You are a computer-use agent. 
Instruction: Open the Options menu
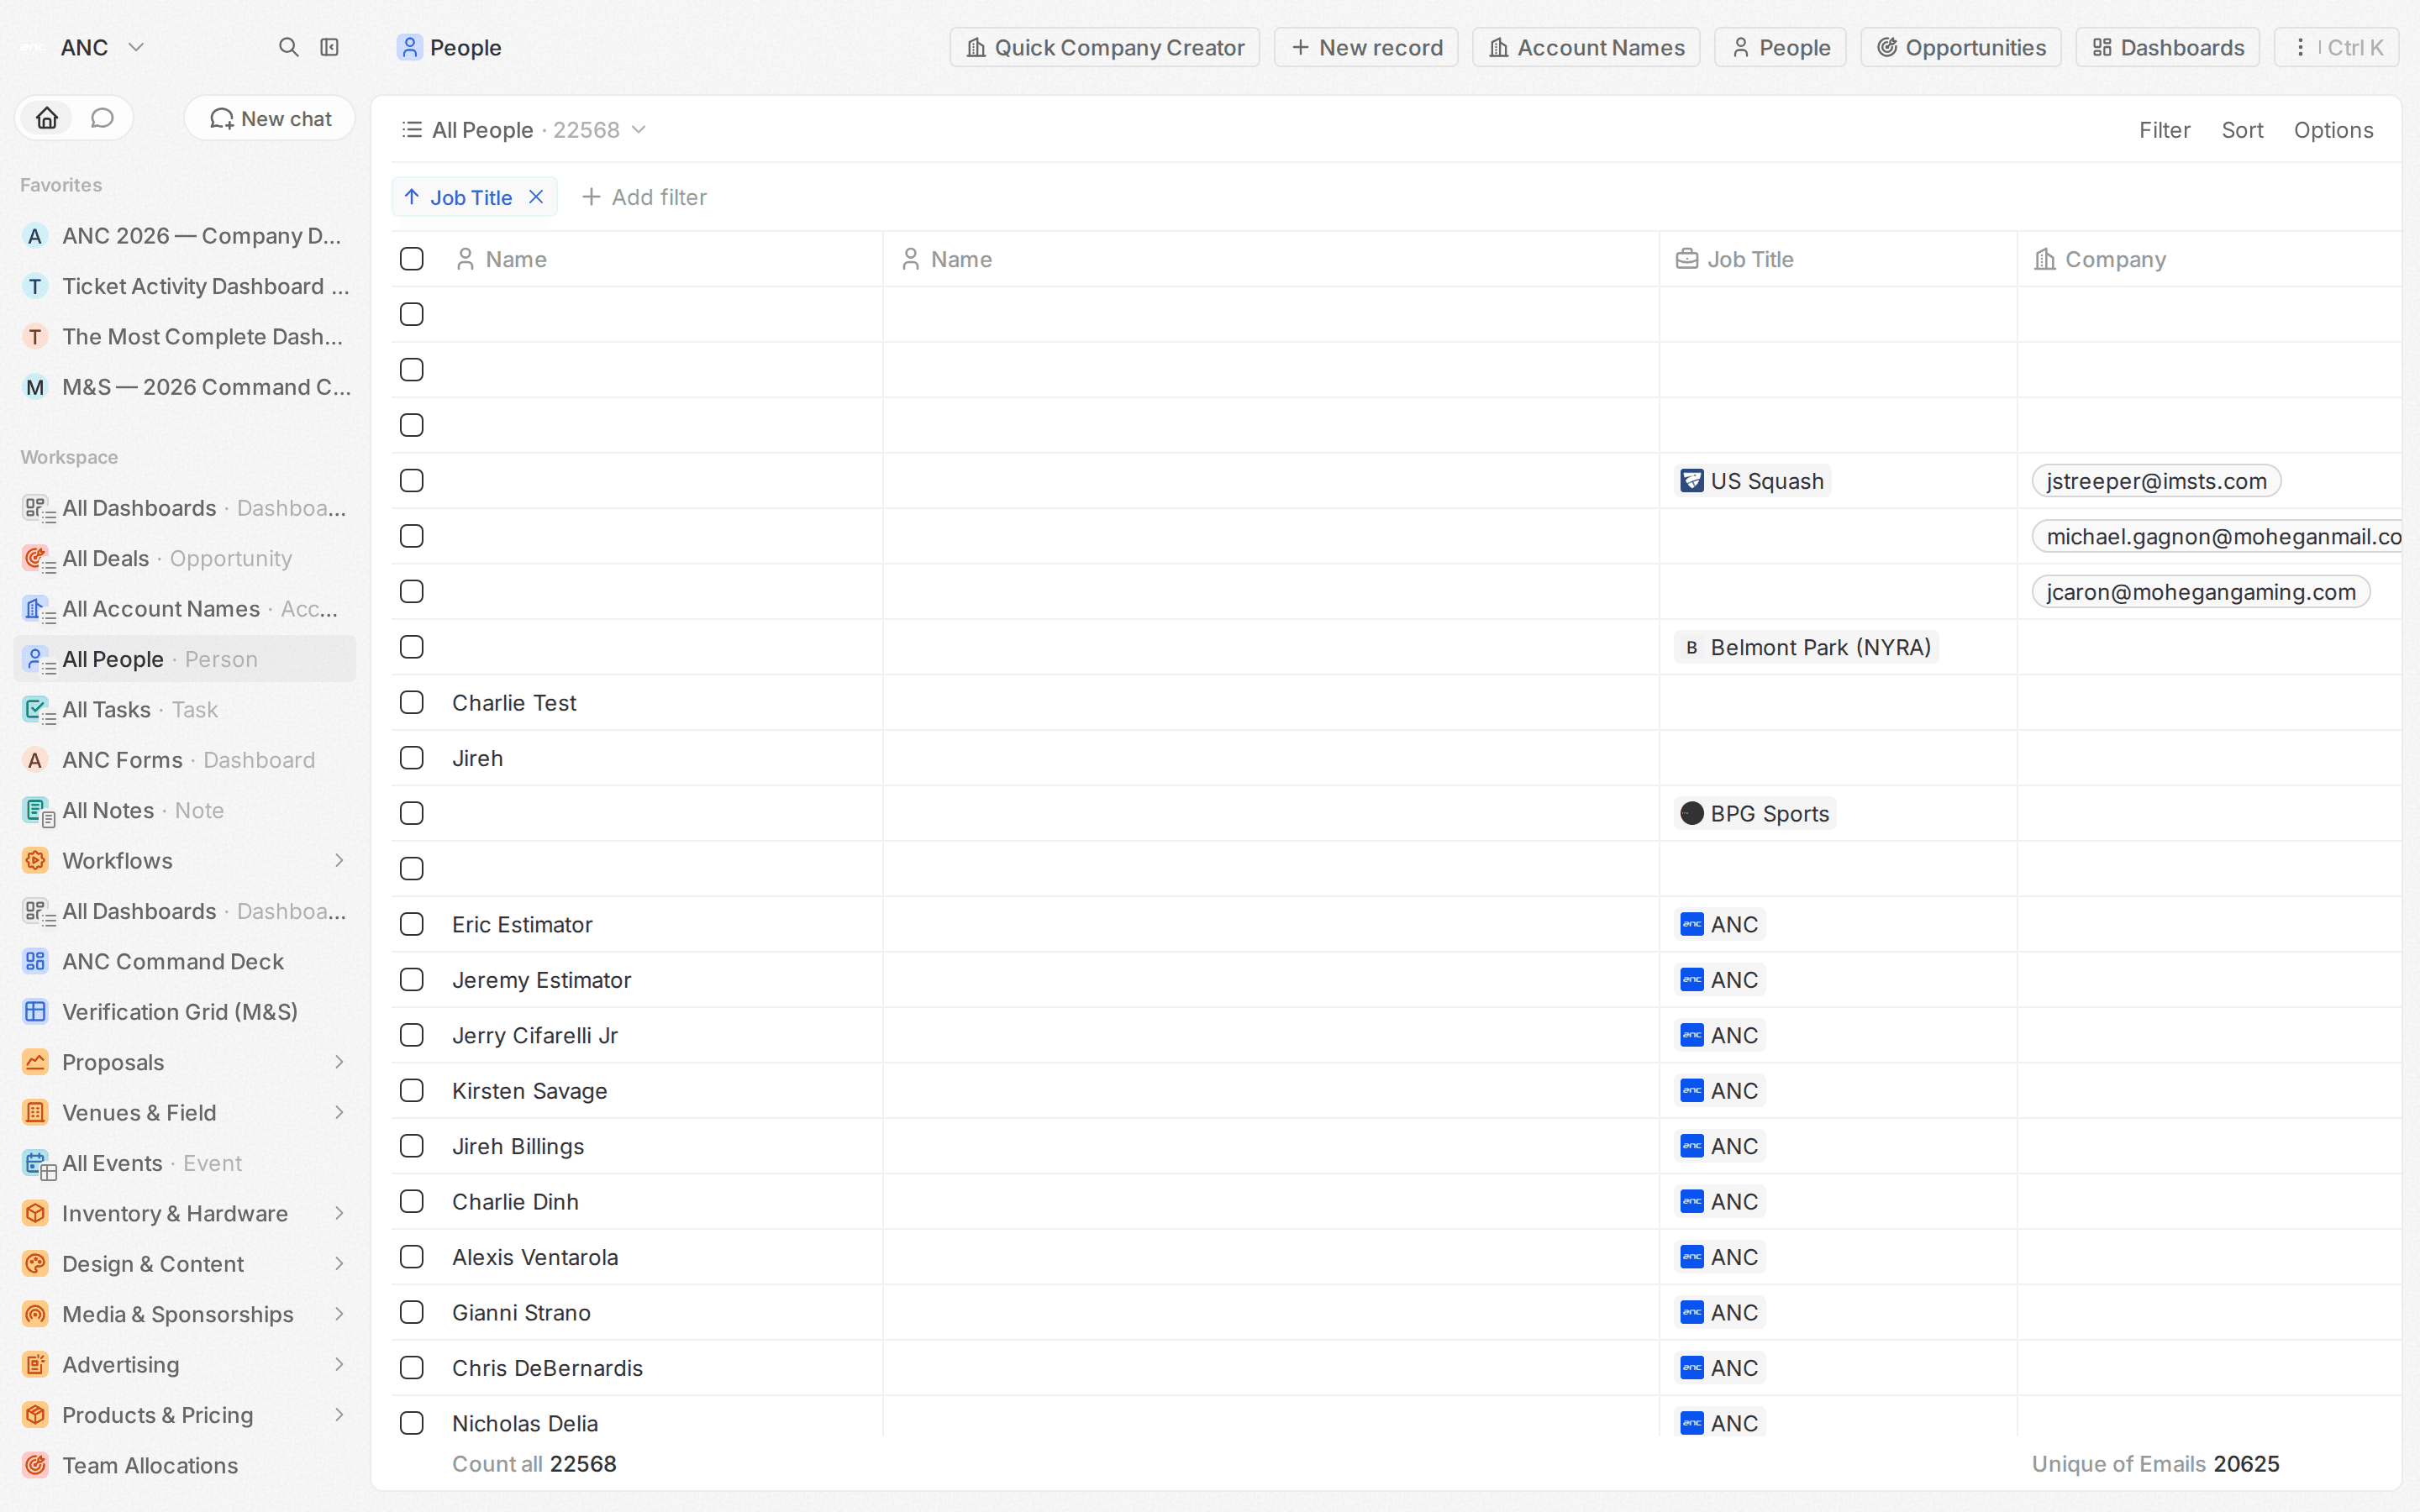coord(2333,130)
